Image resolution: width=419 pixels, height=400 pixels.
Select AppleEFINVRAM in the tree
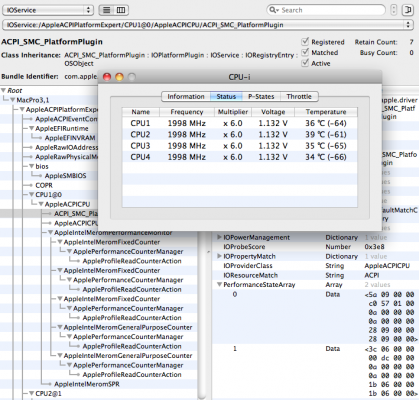pyautogui.click(x=70, y=138)
